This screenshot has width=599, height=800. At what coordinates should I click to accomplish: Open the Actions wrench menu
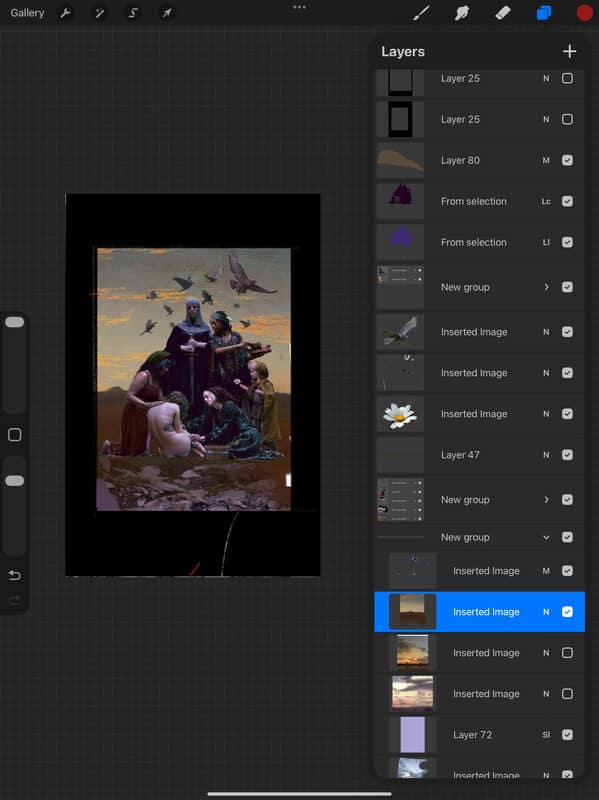(65, 13)
